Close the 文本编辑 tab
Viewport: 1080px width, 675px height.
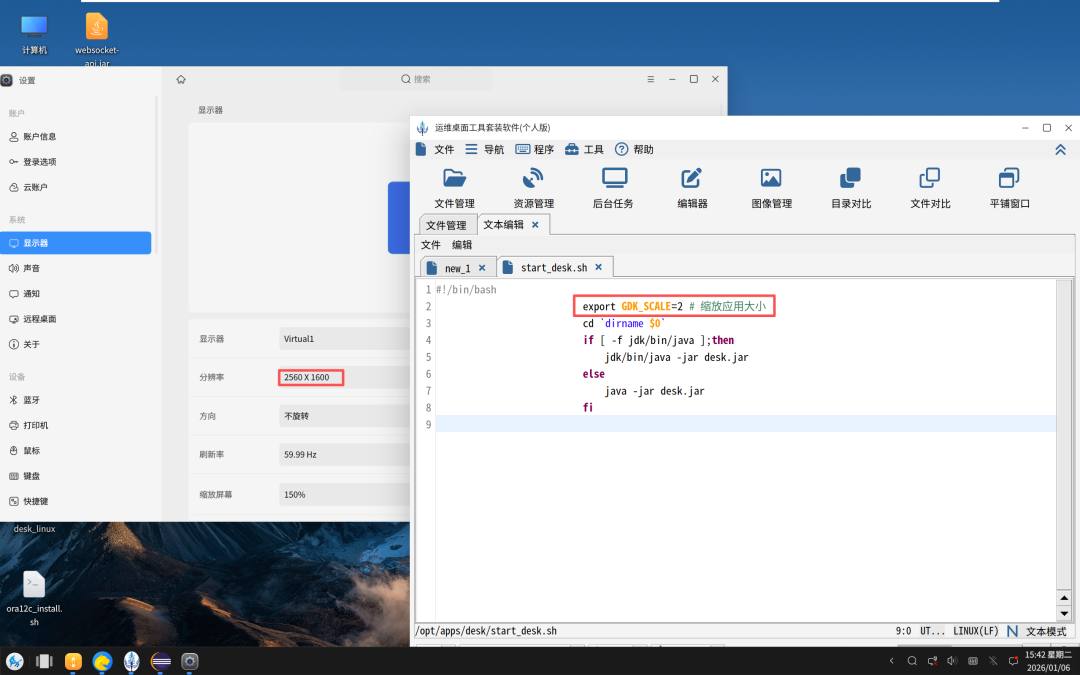pos(535,225)
